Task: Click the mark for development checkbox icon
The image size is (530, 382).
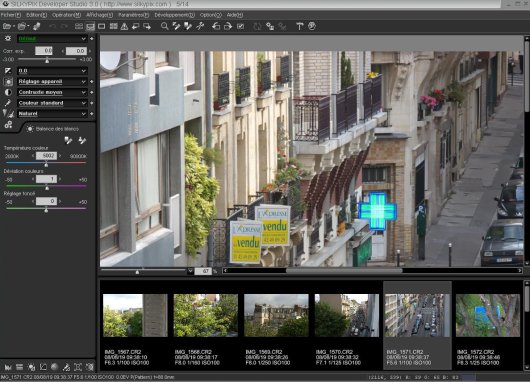Action: coord(240,26)
